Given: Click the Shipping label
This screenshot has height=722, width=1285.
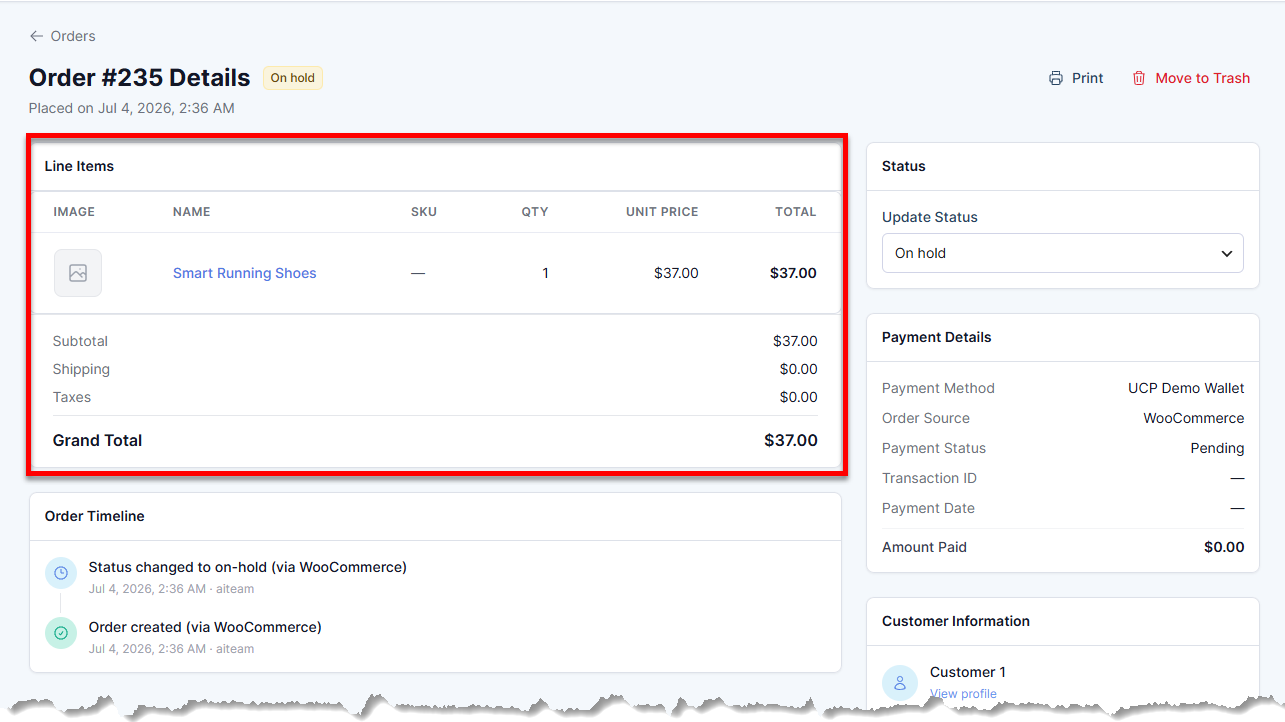Looking at the screenshot, I should (x=81, y=369).
